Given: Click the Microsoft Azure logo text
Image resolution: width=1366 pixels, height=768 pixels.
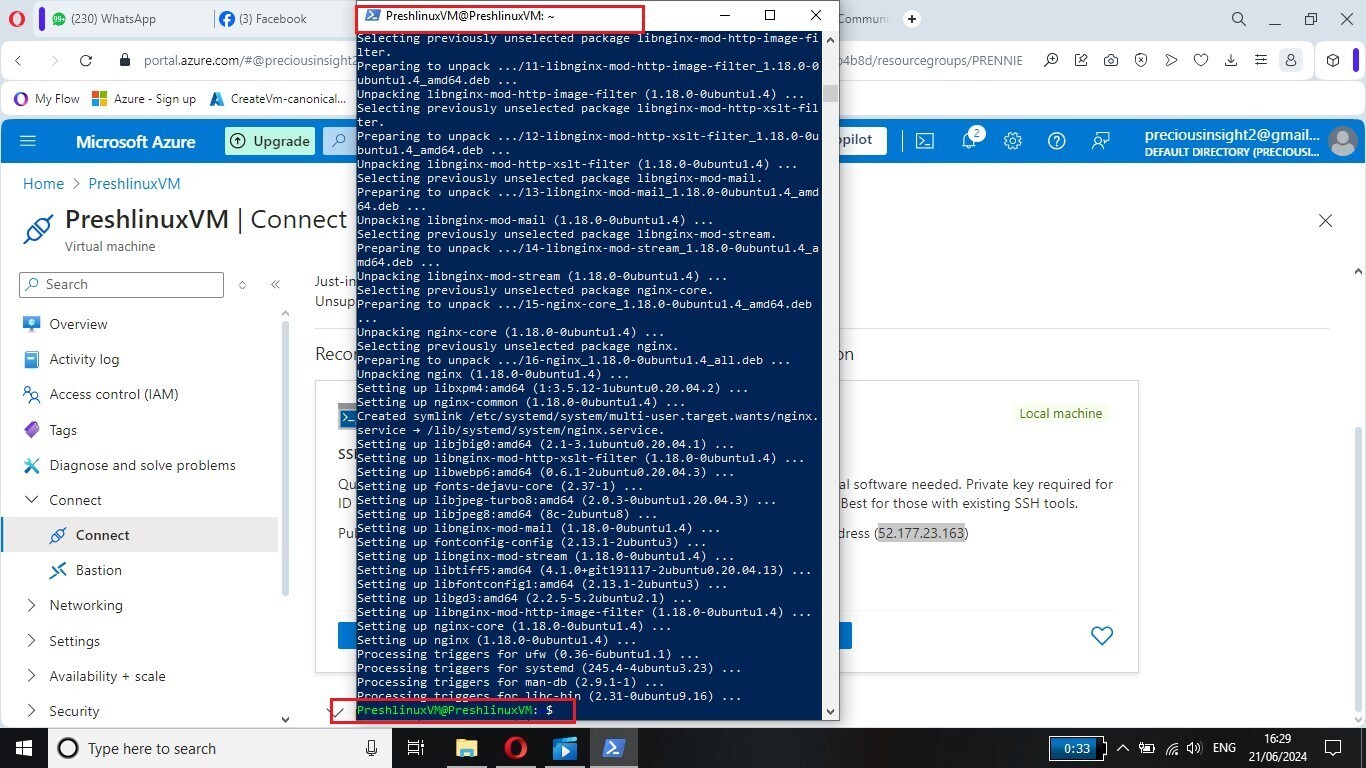Looking at the screenshot, I should (136, 141).
